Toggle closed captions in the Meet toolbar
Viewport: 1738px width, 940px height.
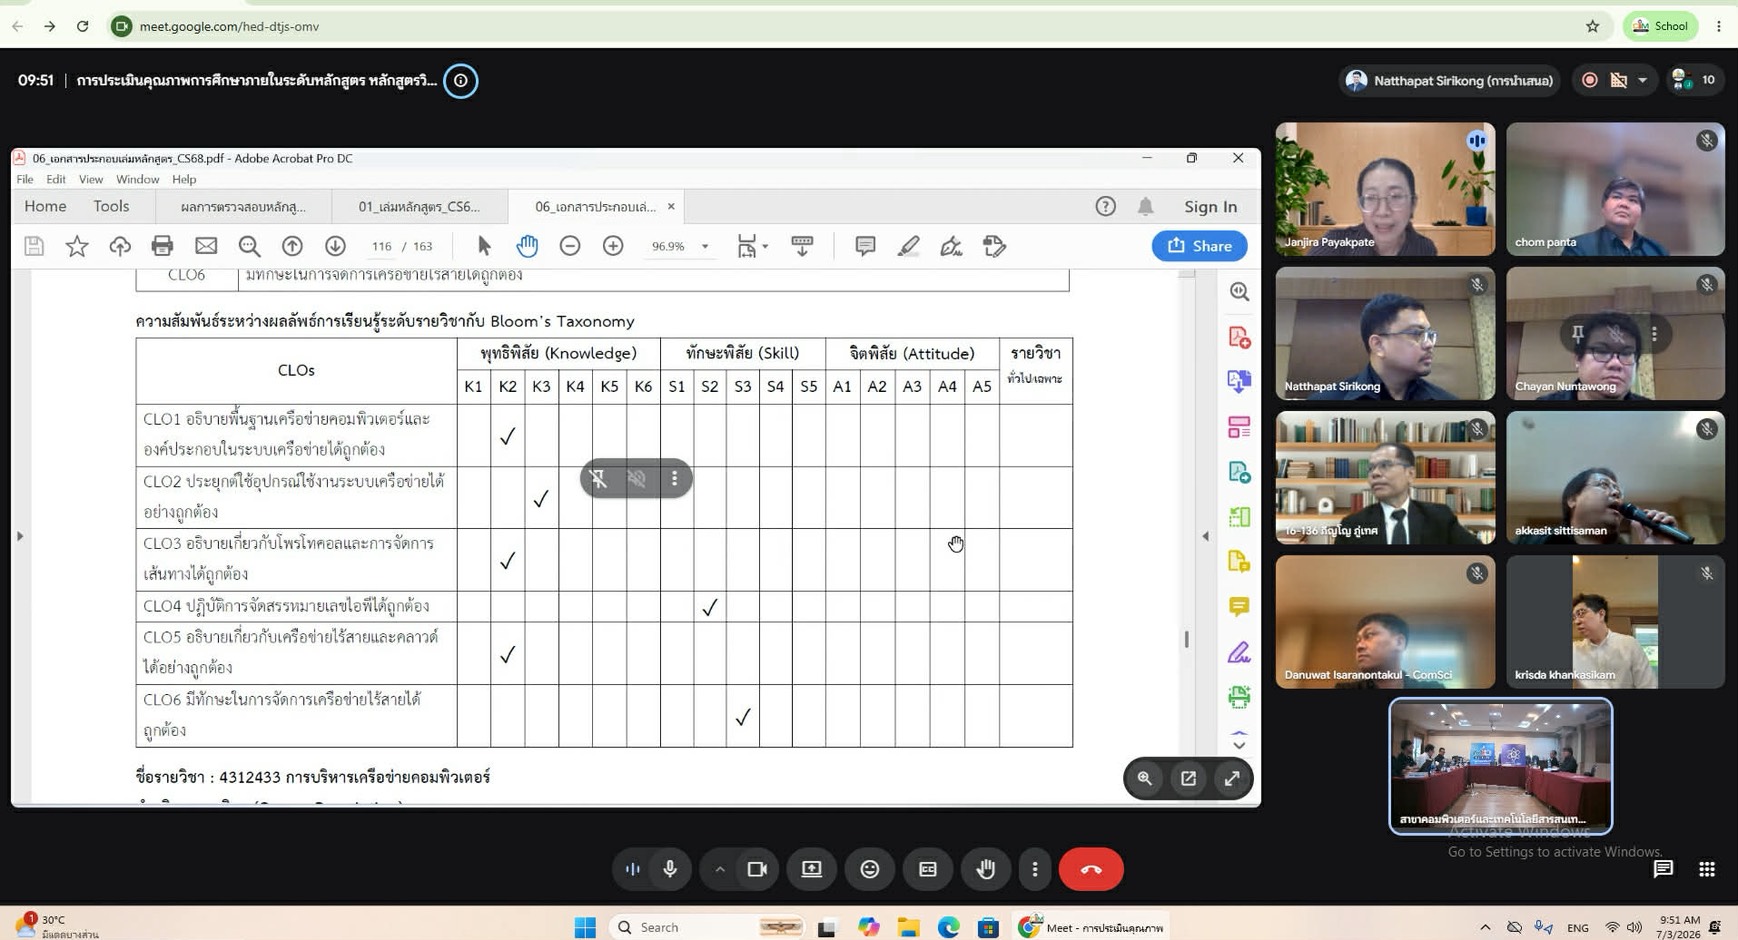click(928, 869)
